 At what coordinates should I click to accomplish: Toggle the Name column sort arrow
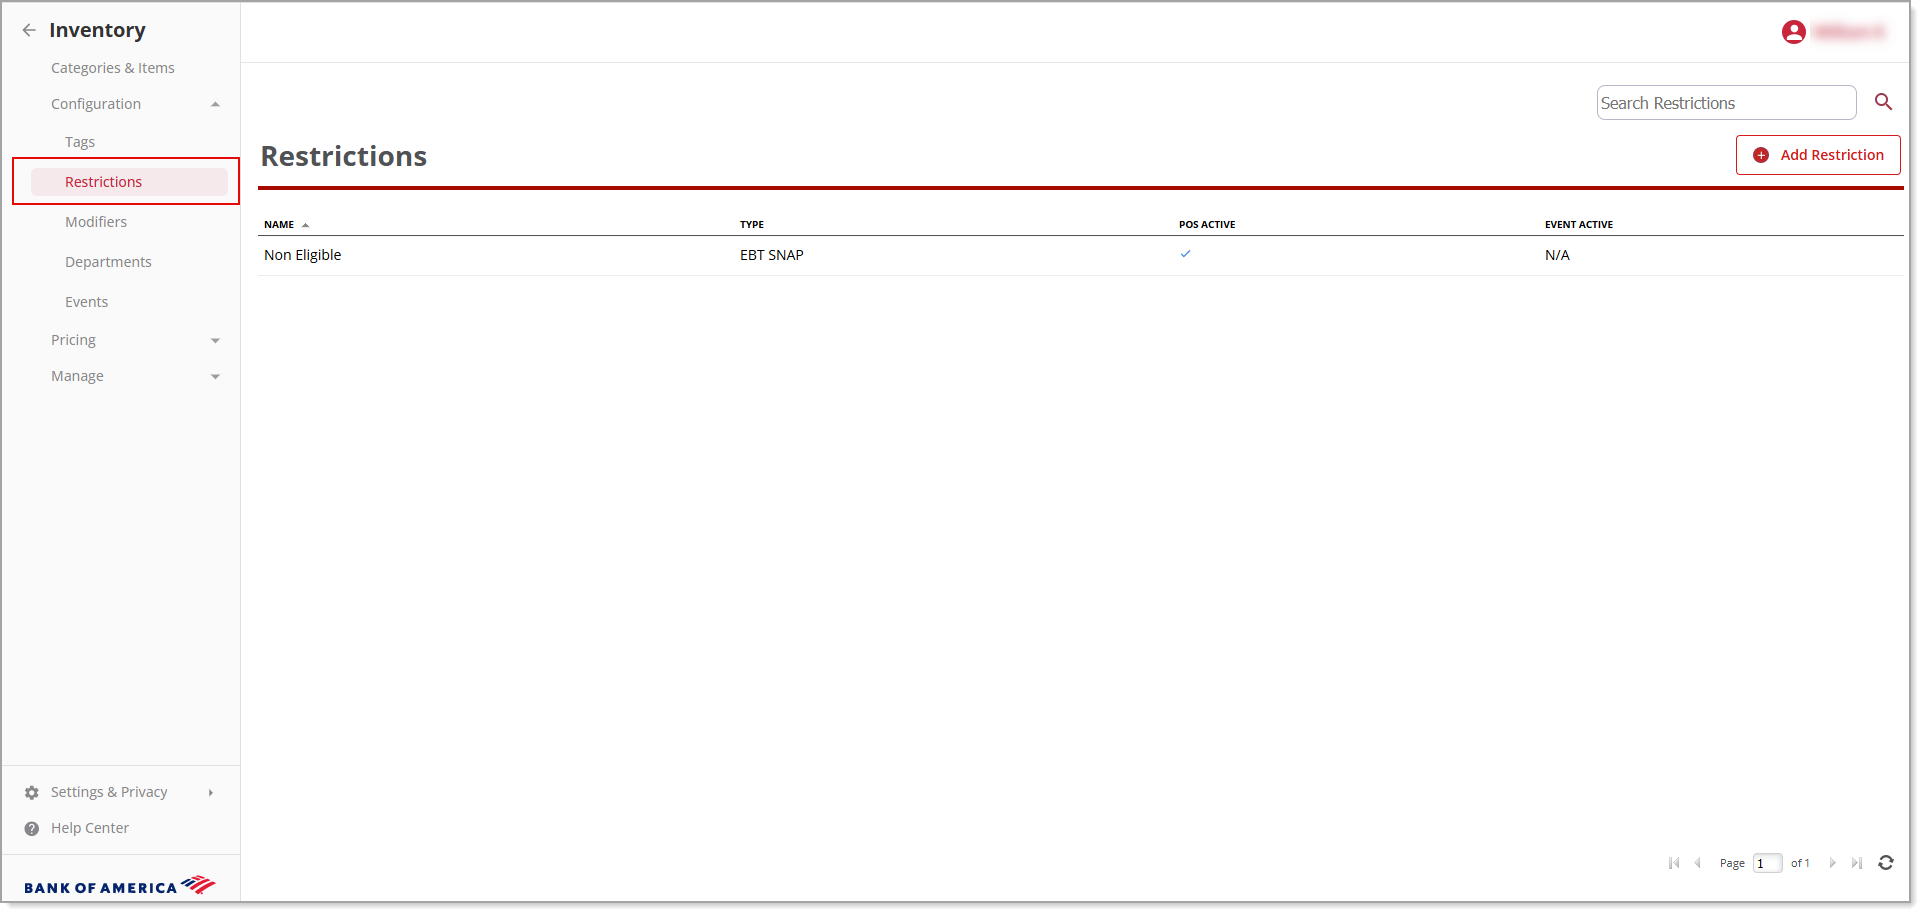[304, 224]
